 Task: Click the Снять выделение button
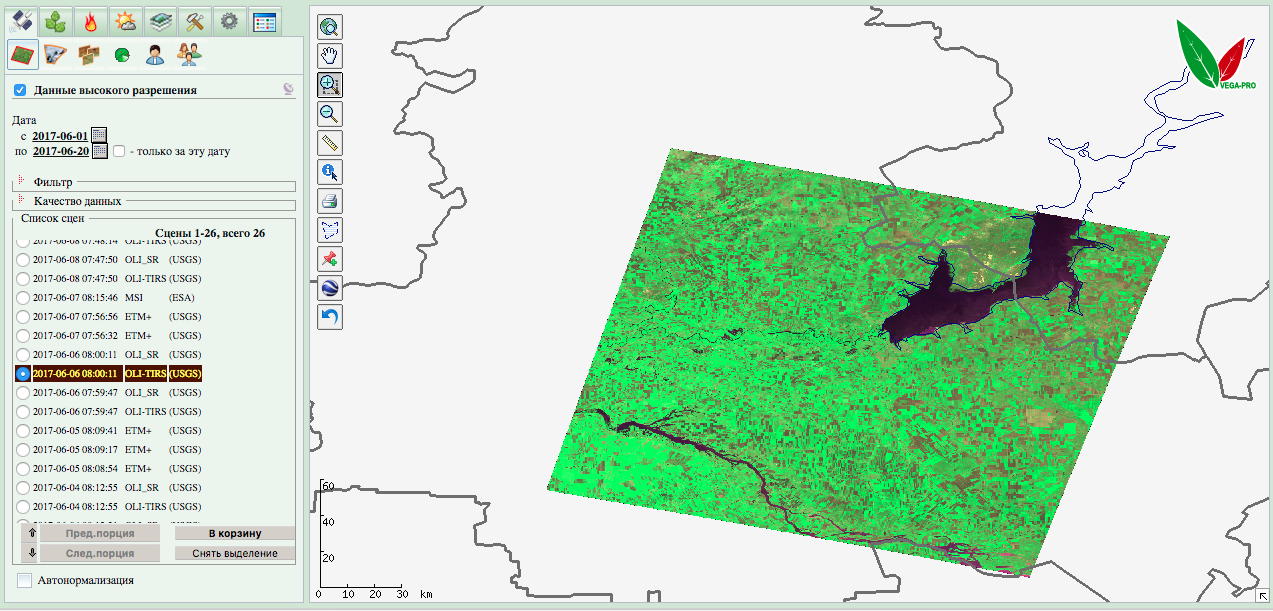tap(235, 553)
